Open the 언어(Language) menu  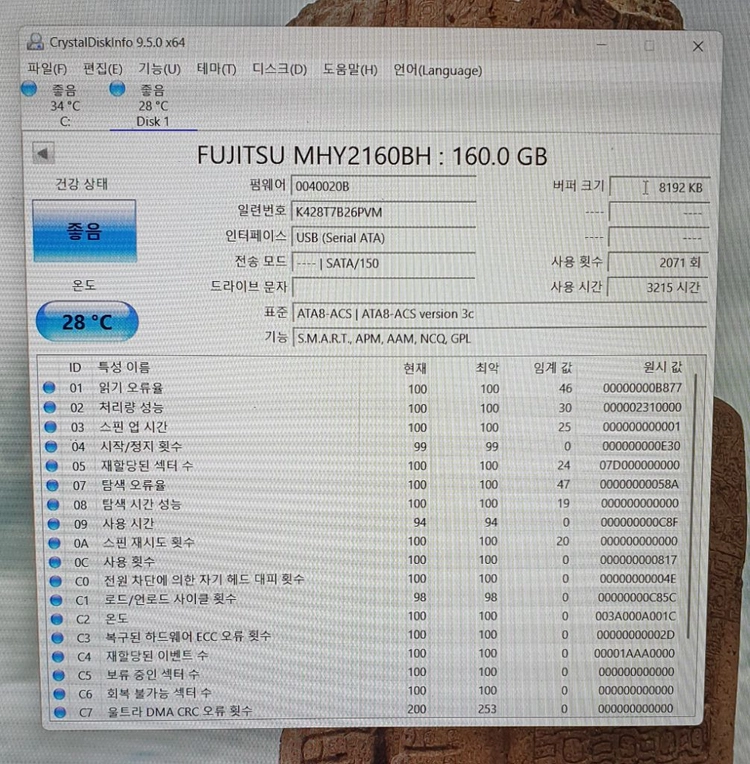pos(438,70)
